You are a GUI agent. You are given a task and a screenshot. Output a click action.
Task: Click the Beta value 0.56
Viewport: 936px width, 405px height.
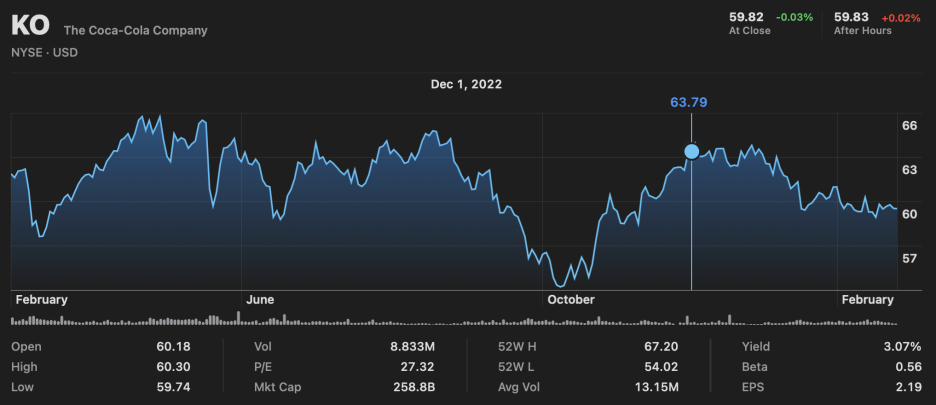tap(909, 367)
